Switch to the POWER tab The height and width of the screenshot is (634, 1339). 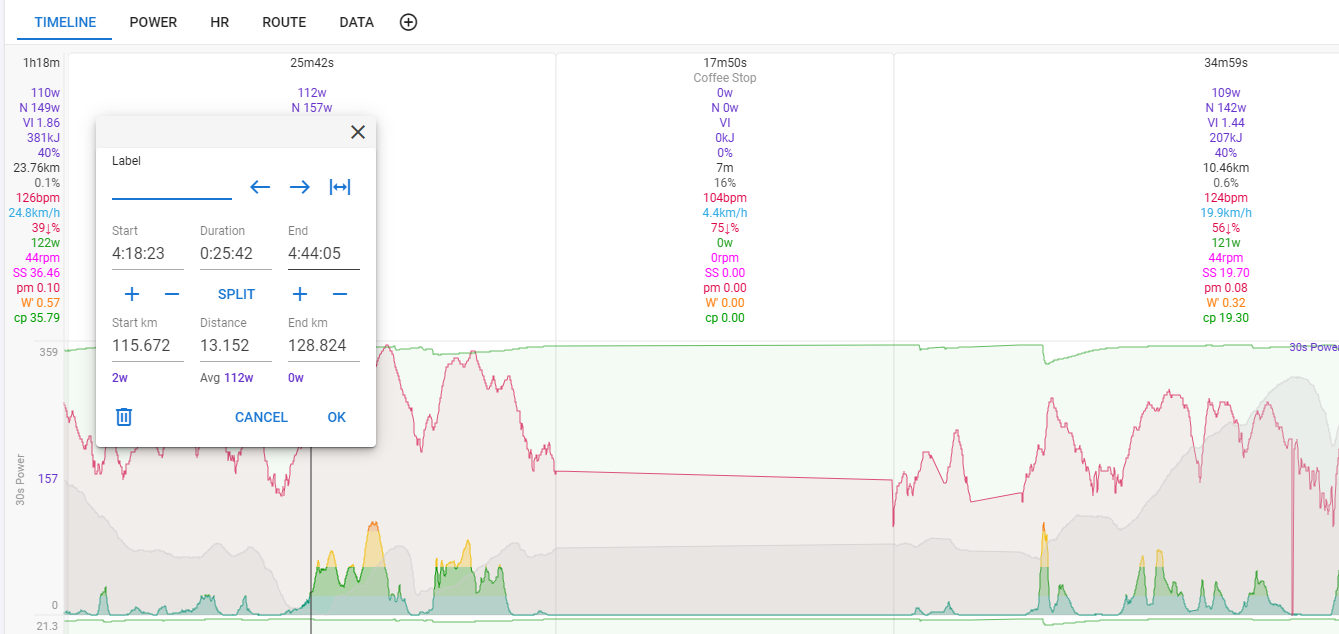coord(153,22)
